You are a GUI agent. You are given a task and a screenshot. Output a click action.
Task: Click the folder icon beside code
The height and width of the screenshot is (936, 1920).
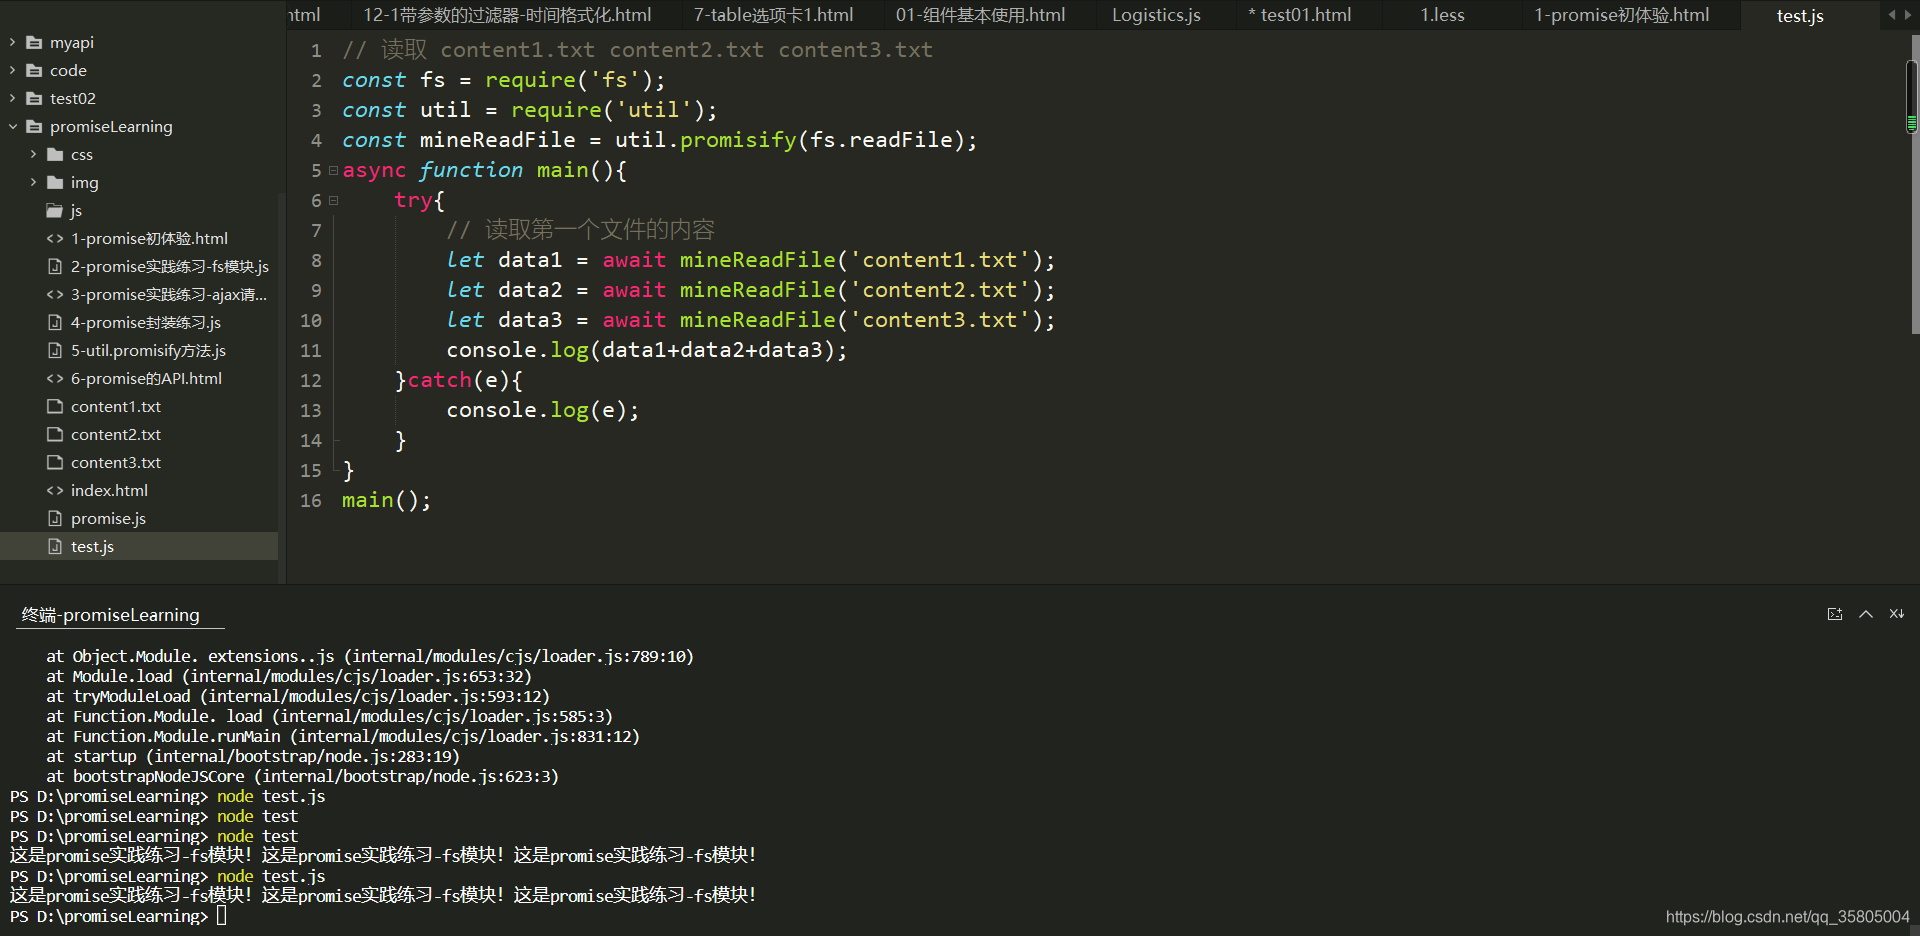tap(34, 70)
